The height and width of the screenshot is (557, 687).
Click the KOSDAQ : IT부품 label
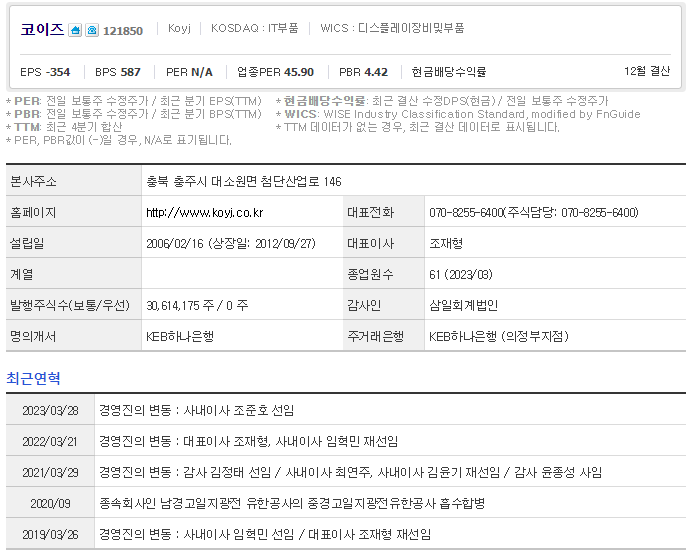click(x=255, y=28)
